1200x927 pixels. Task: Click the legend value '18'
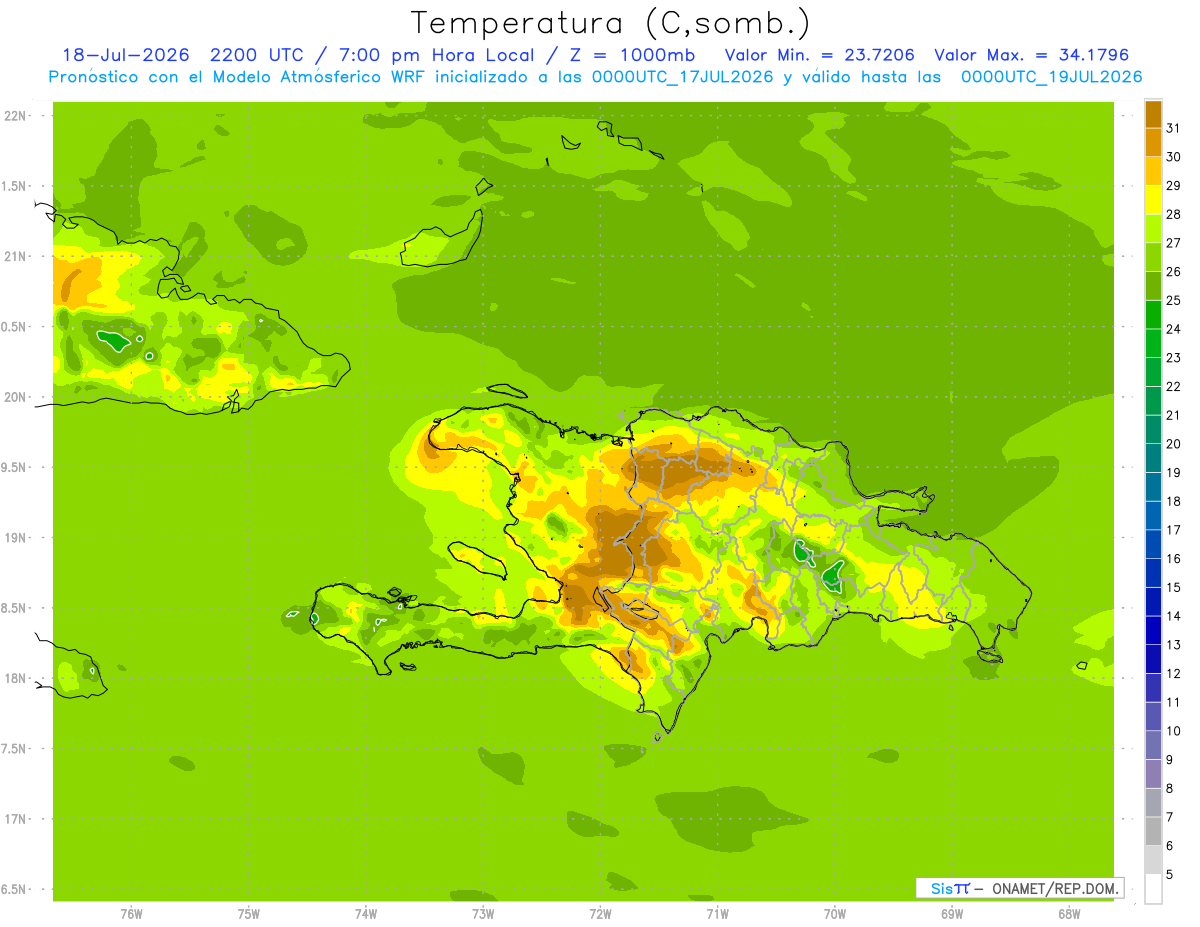tap(1174, 502)
